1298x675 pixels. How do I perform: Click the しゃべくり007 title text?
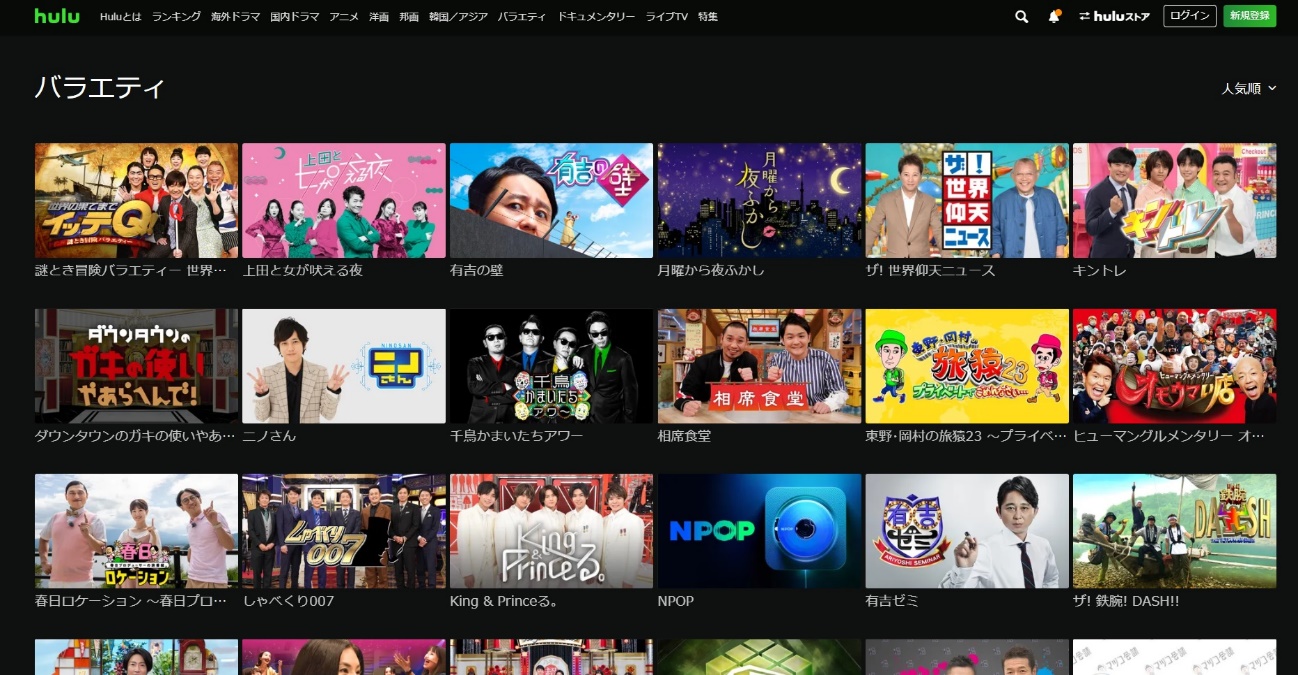point(289,601)
